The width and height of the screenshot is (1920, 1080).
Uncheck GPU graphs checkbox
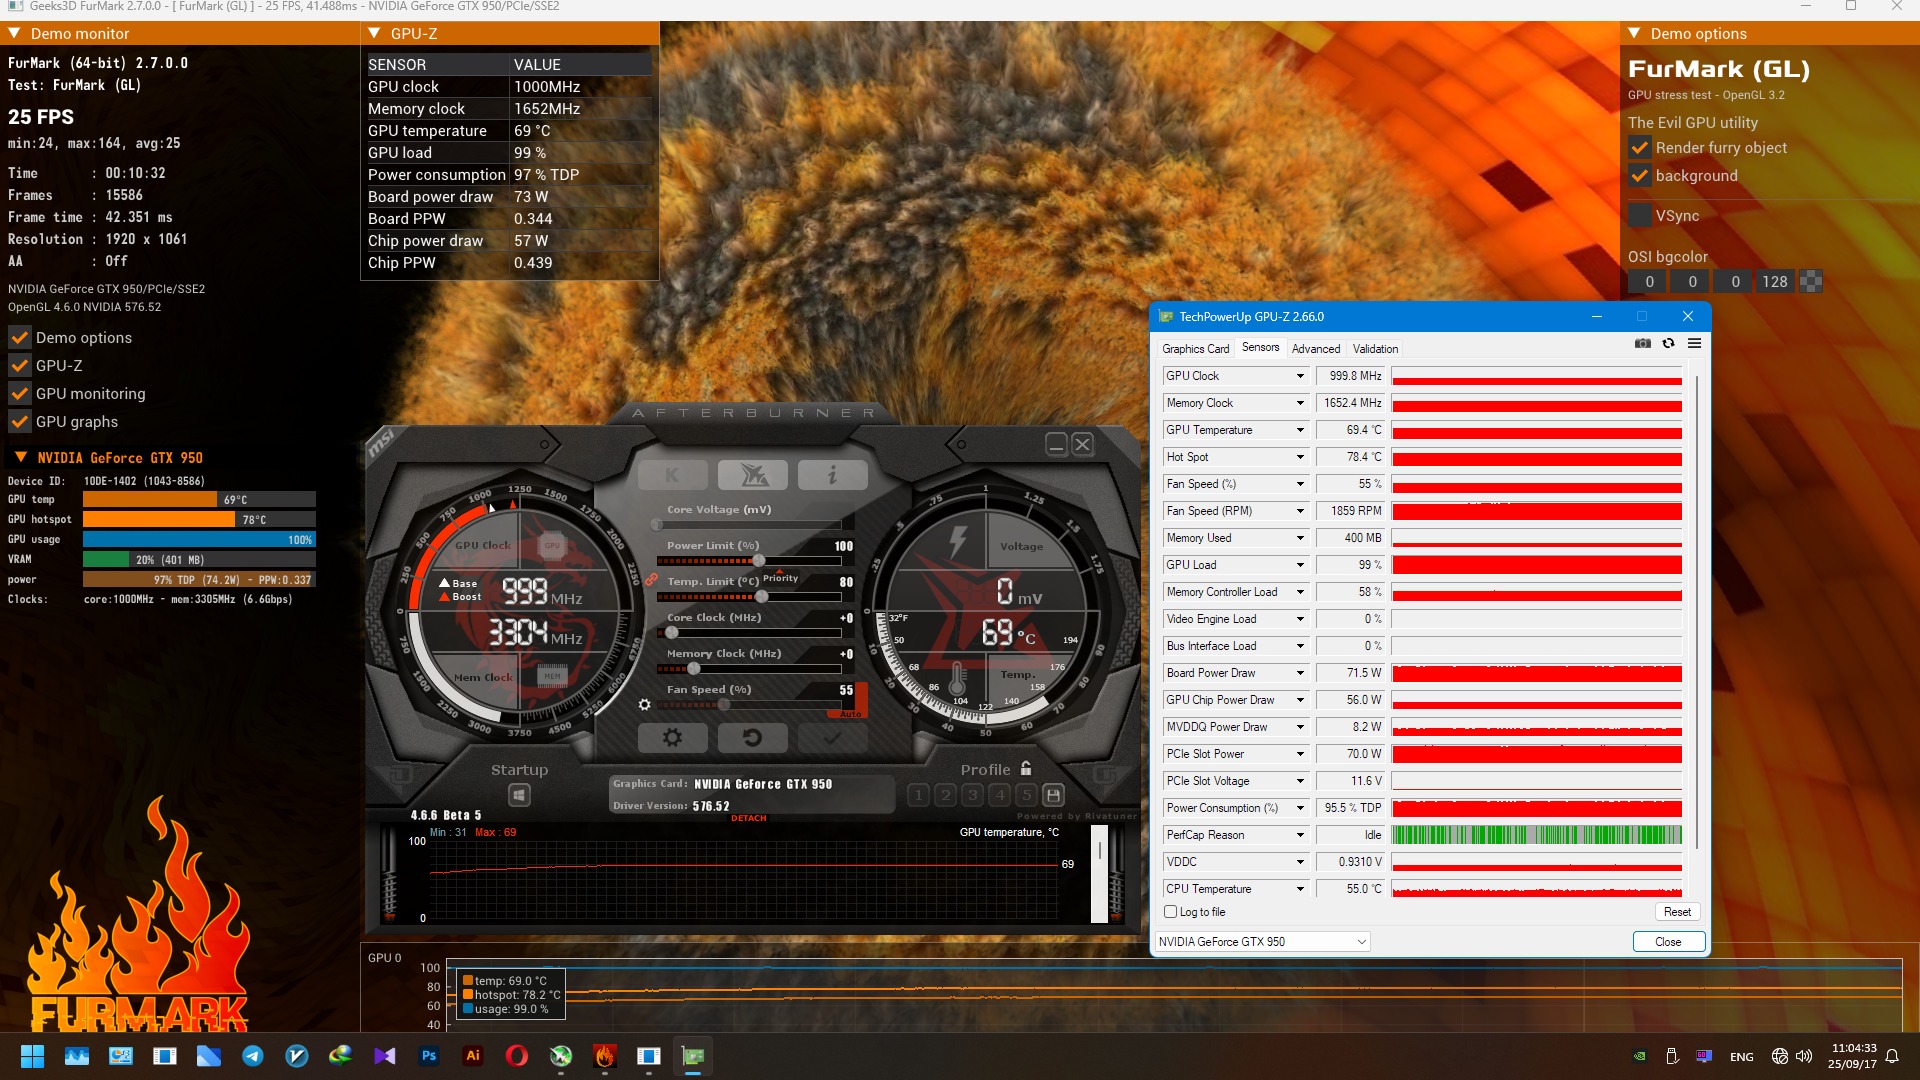[x=20, y=422]
